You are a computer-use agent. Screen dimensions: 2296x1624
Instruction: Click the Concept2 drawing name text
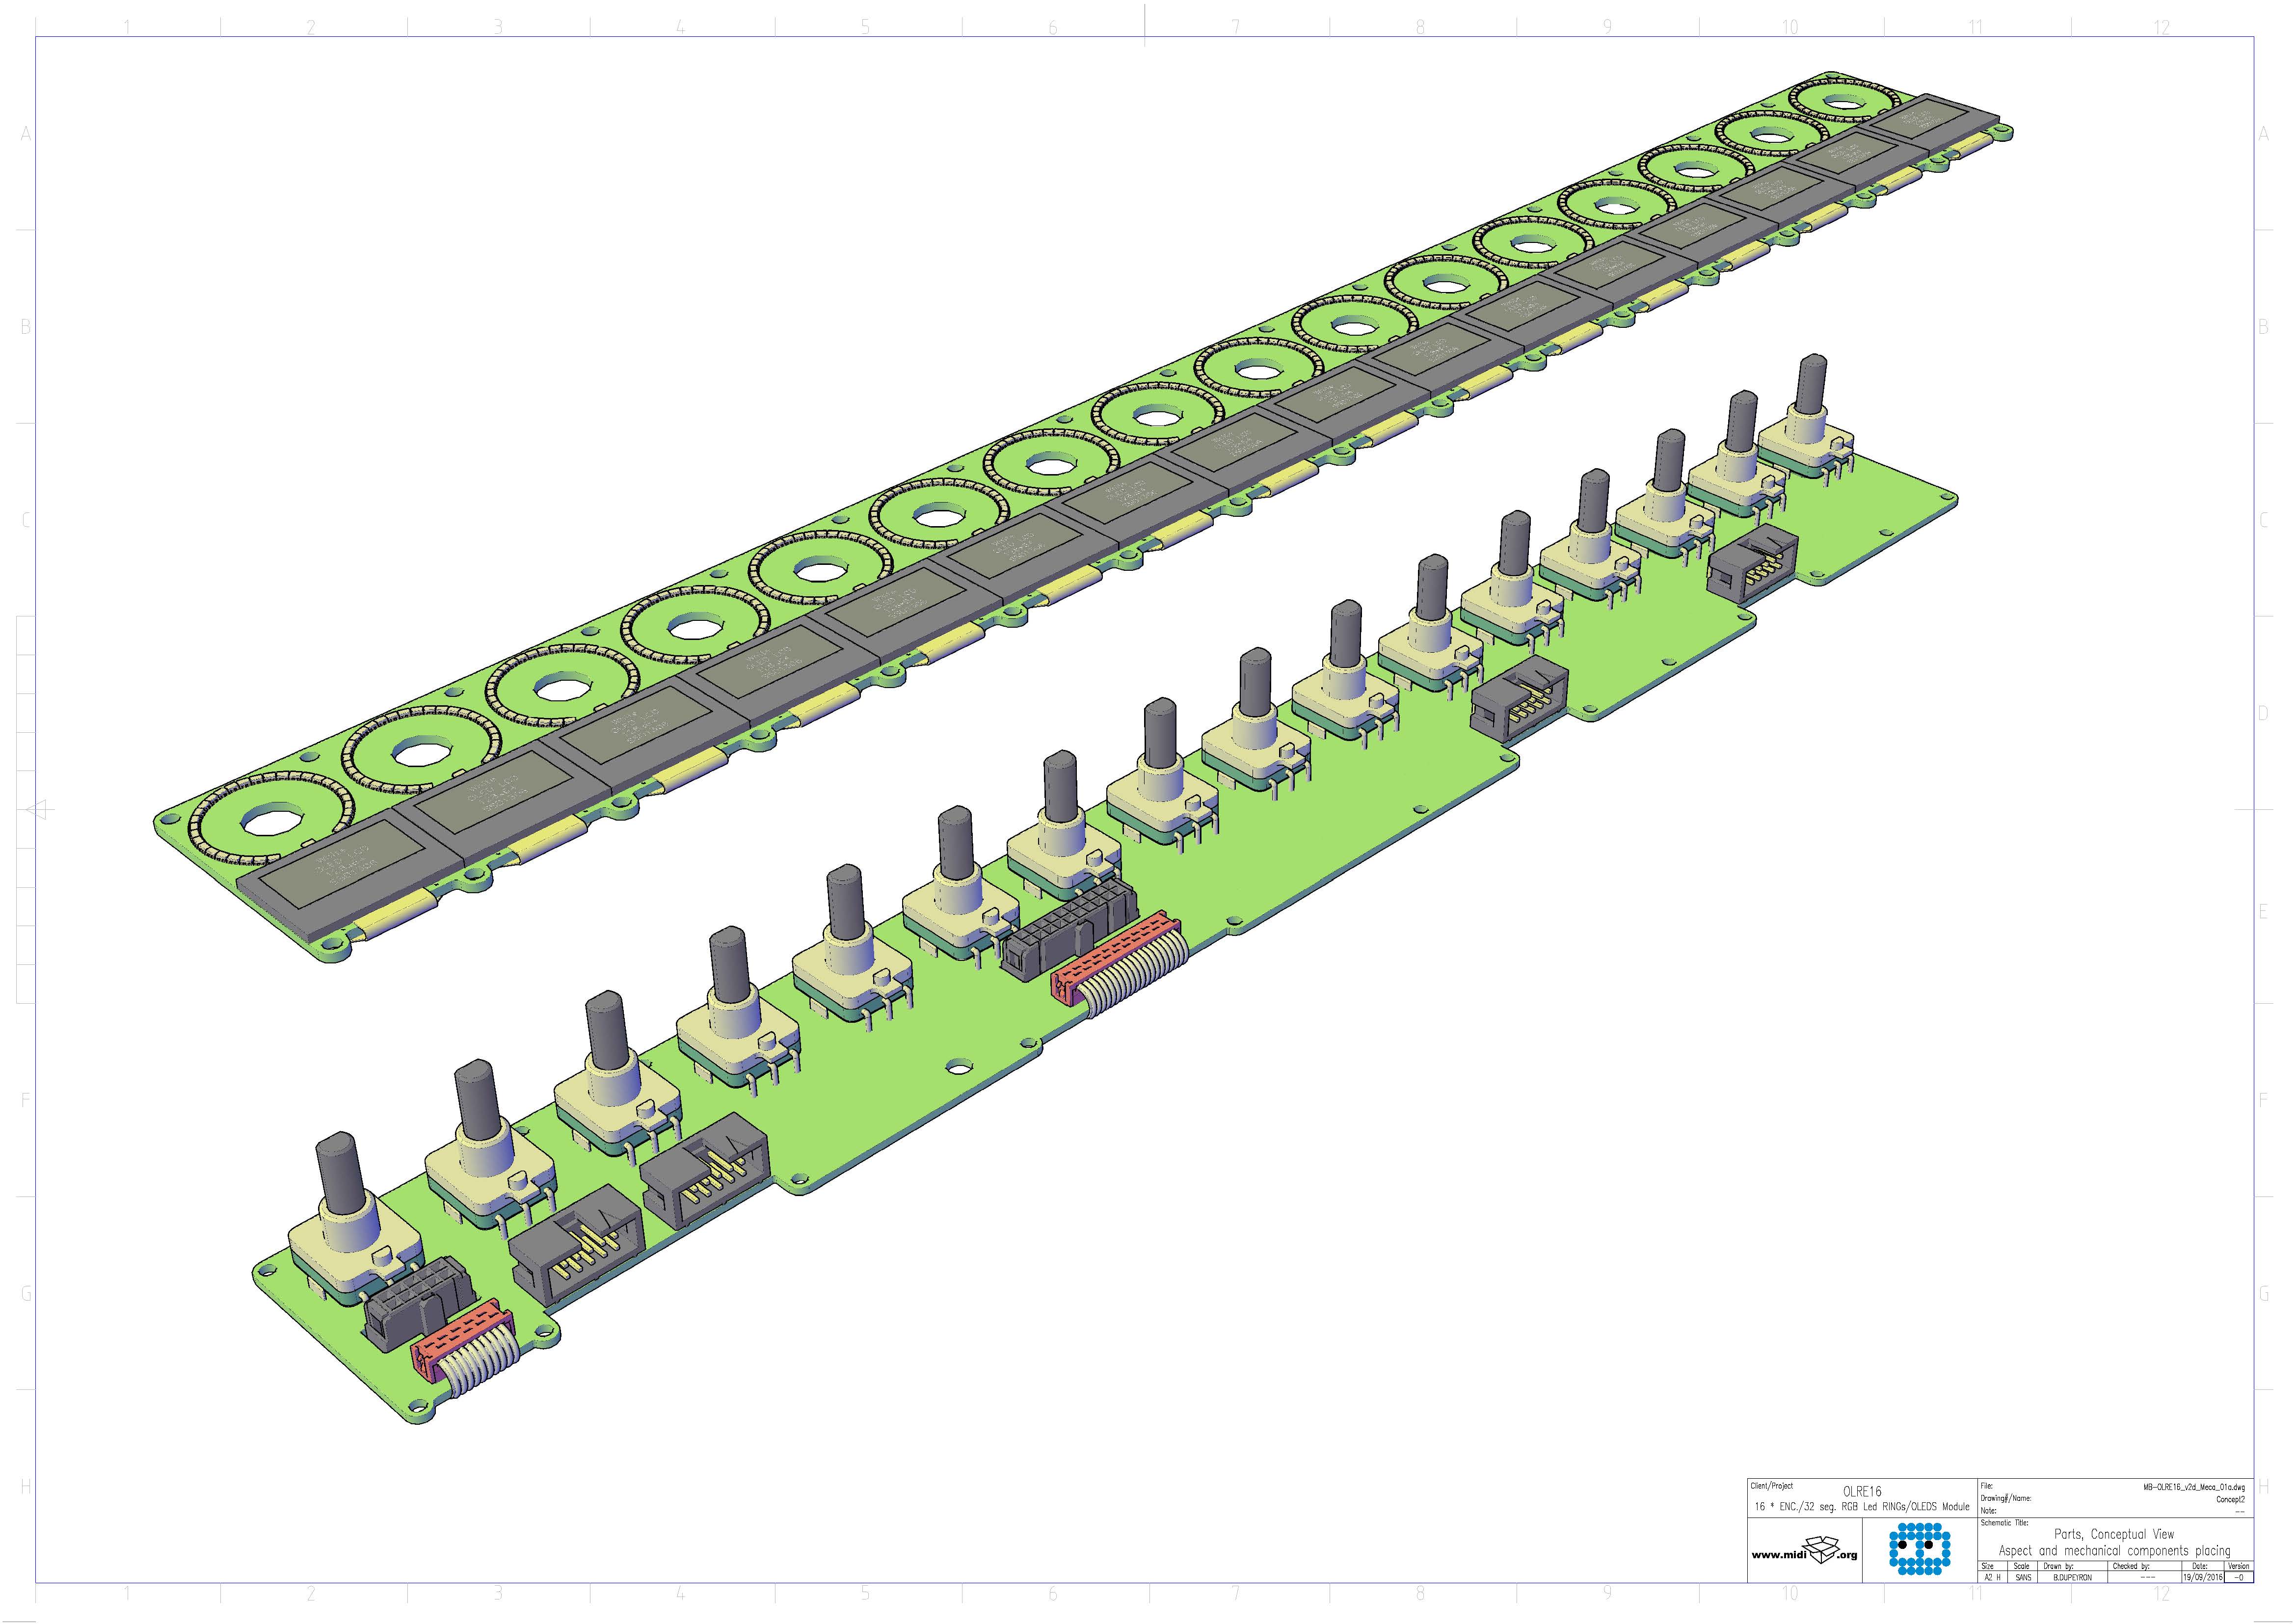(x=2230, y=1499)
